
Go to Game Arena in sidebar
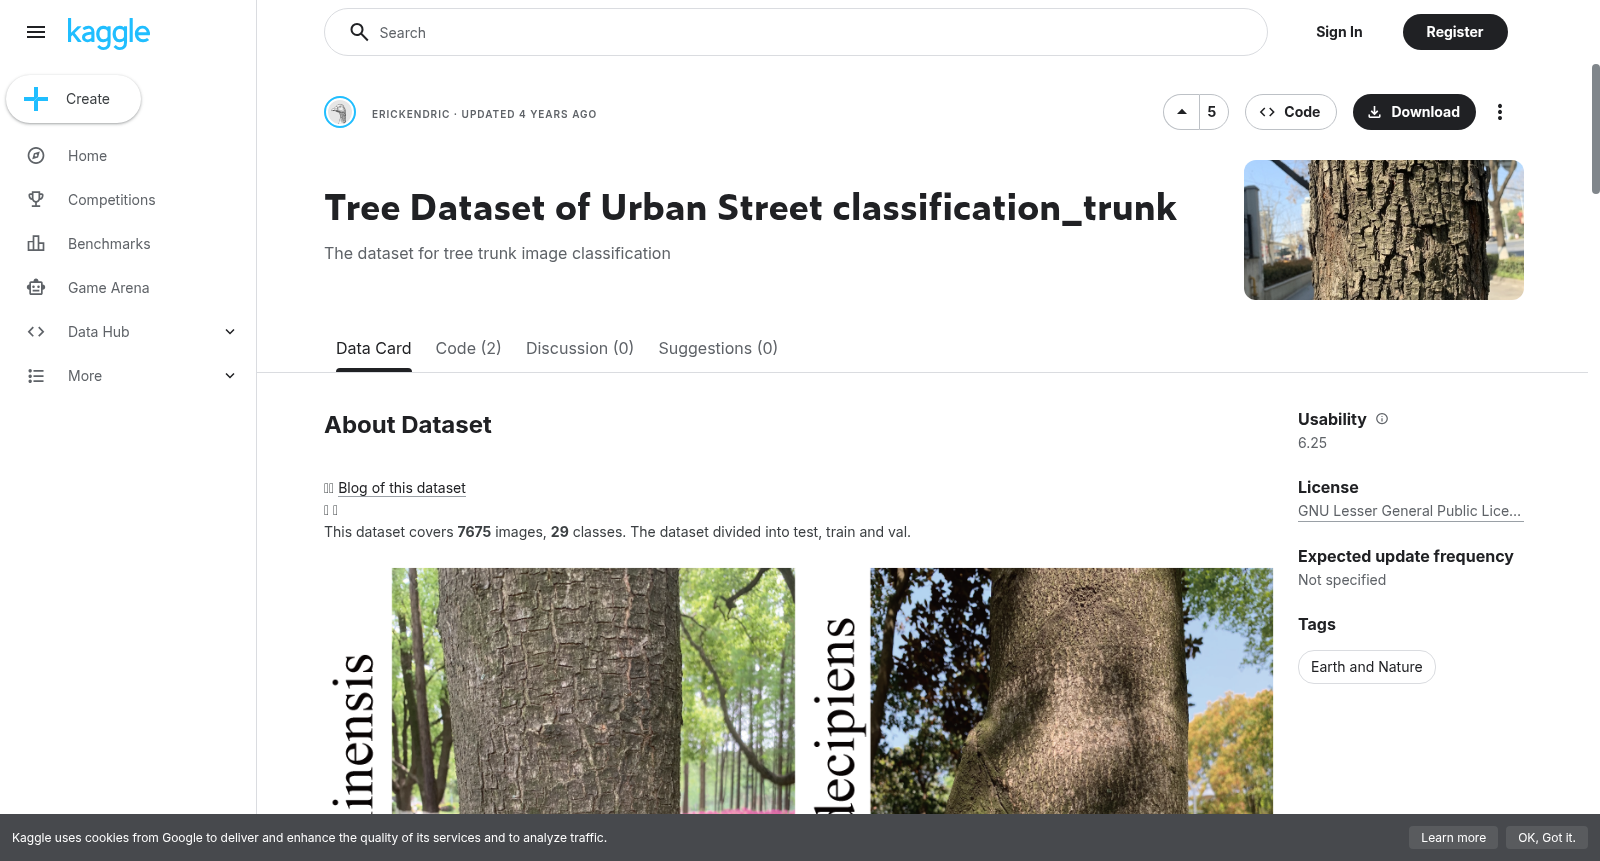click(x=109, y=288)
